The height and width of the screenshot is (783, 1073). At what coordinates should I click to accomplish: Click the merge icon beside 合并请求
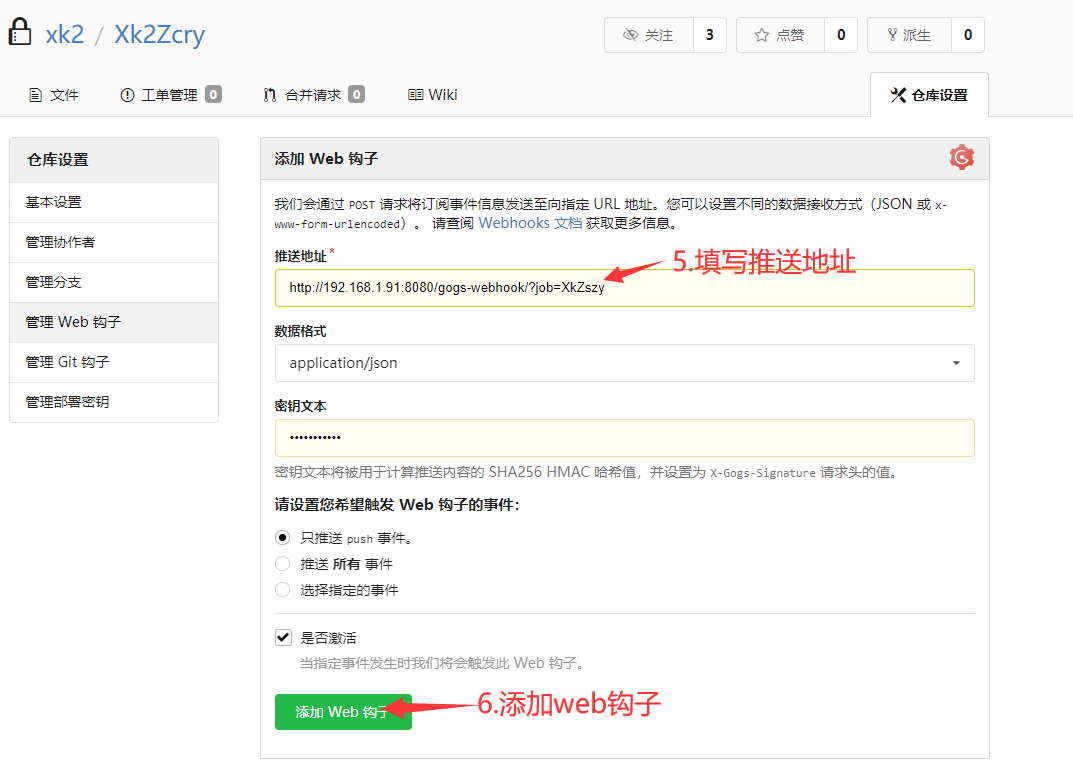coord(268,94)
